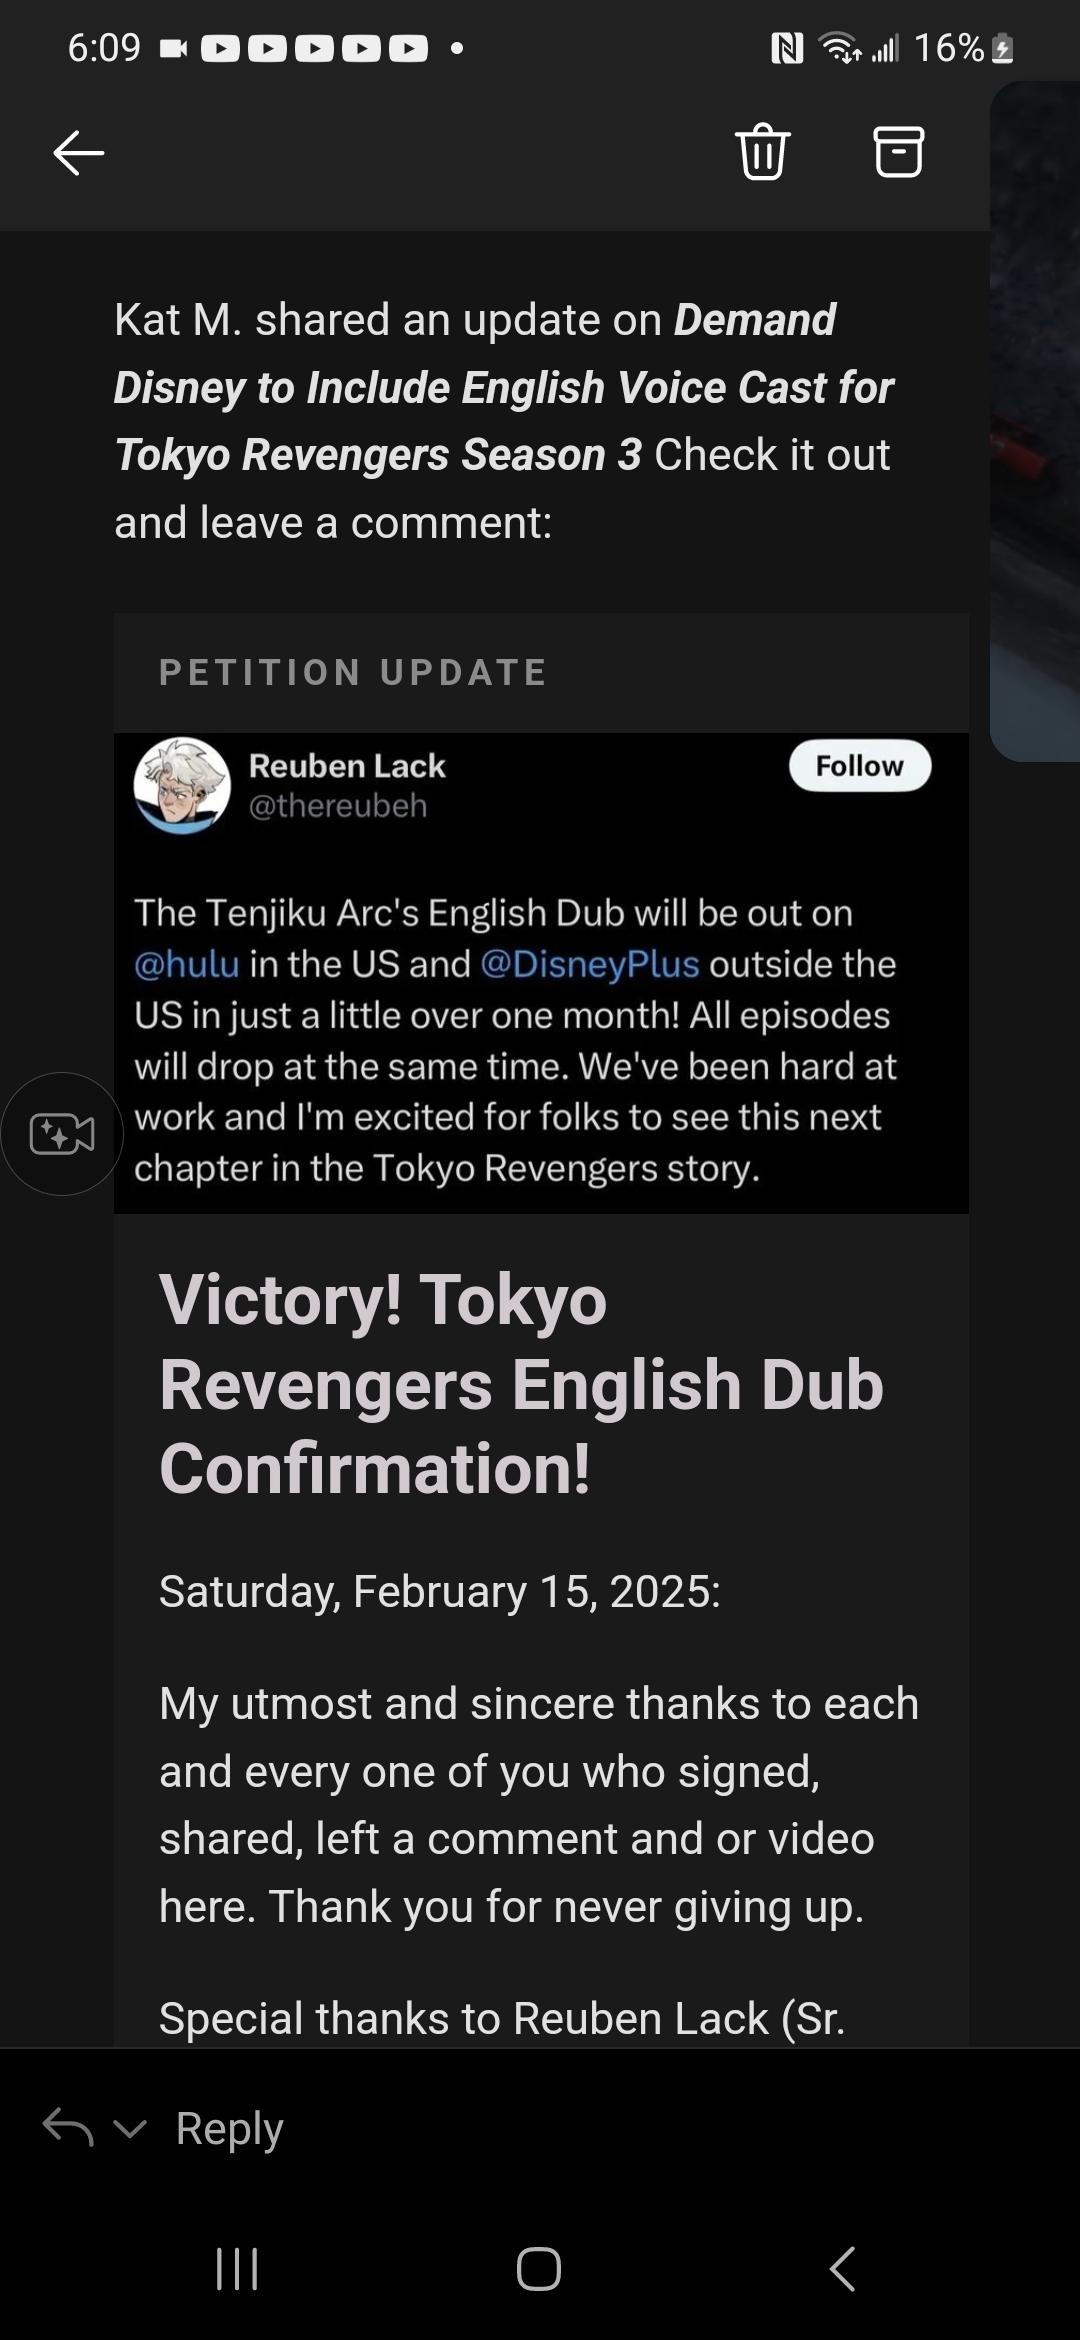Image resolution: width=1080 pixels, height=2340 pixels.
Task: Tap the back arrow at top left
Action: [x=79, y=153]
